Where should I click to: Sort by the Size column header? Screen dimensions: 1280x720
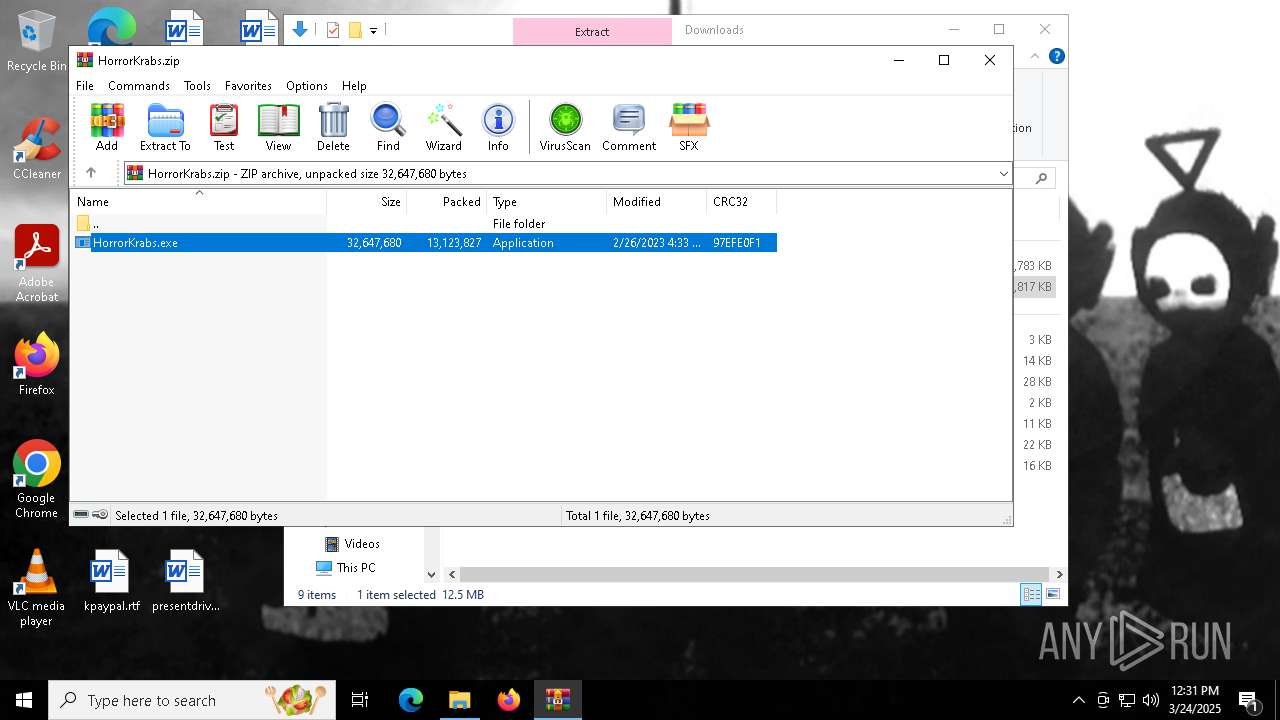click(x=366, y=202)
